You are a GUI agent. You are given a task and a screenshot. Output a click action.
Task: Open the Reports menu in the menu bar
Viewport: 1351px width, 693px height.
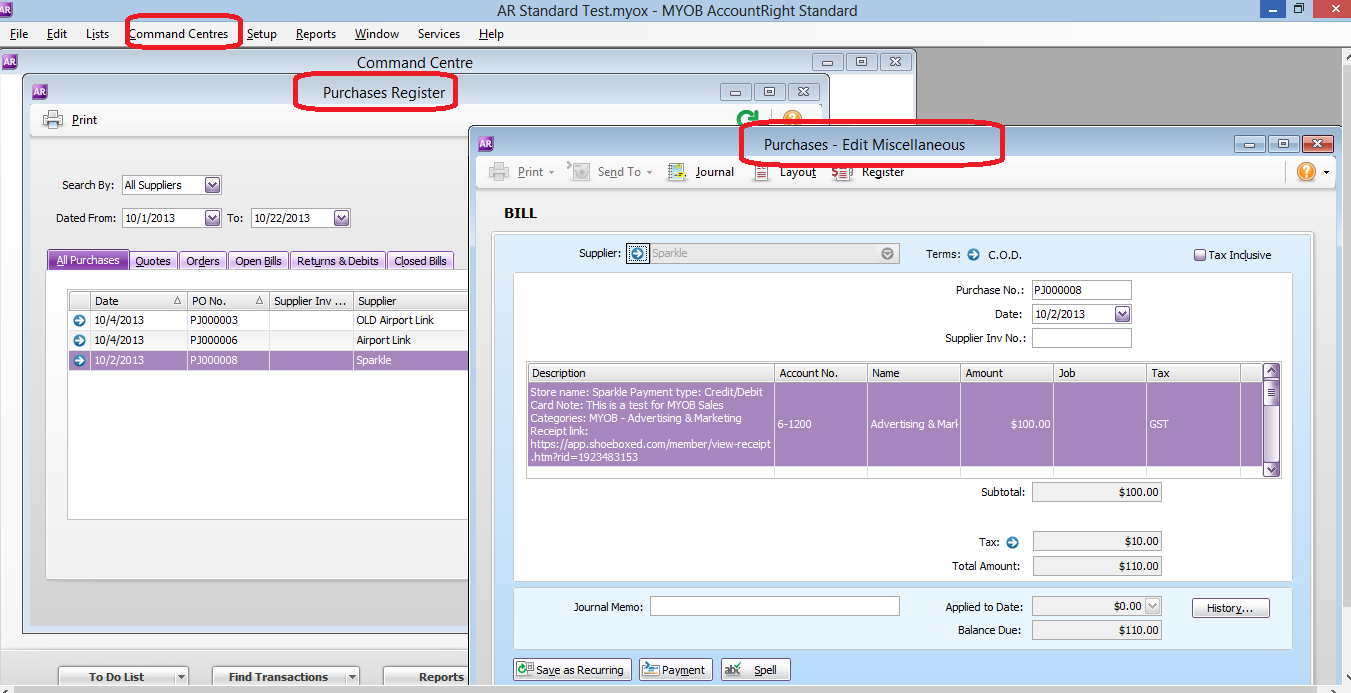click(316, 34)
